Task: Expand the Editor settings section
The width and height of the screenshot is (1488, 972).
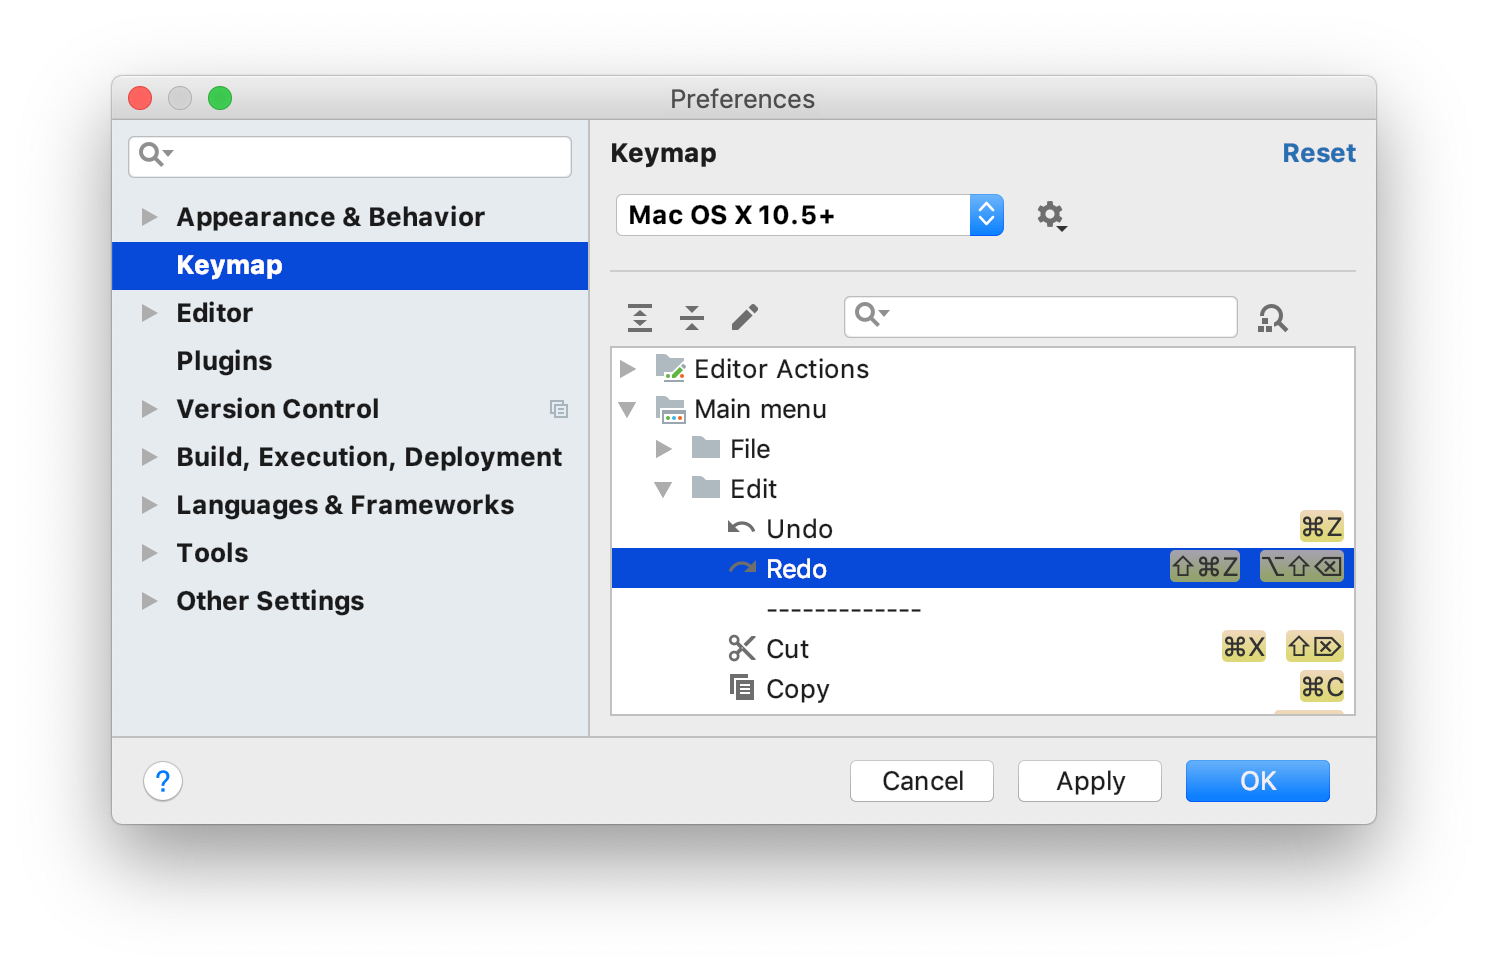Action: pyautogui.click(x=149, y=313)
